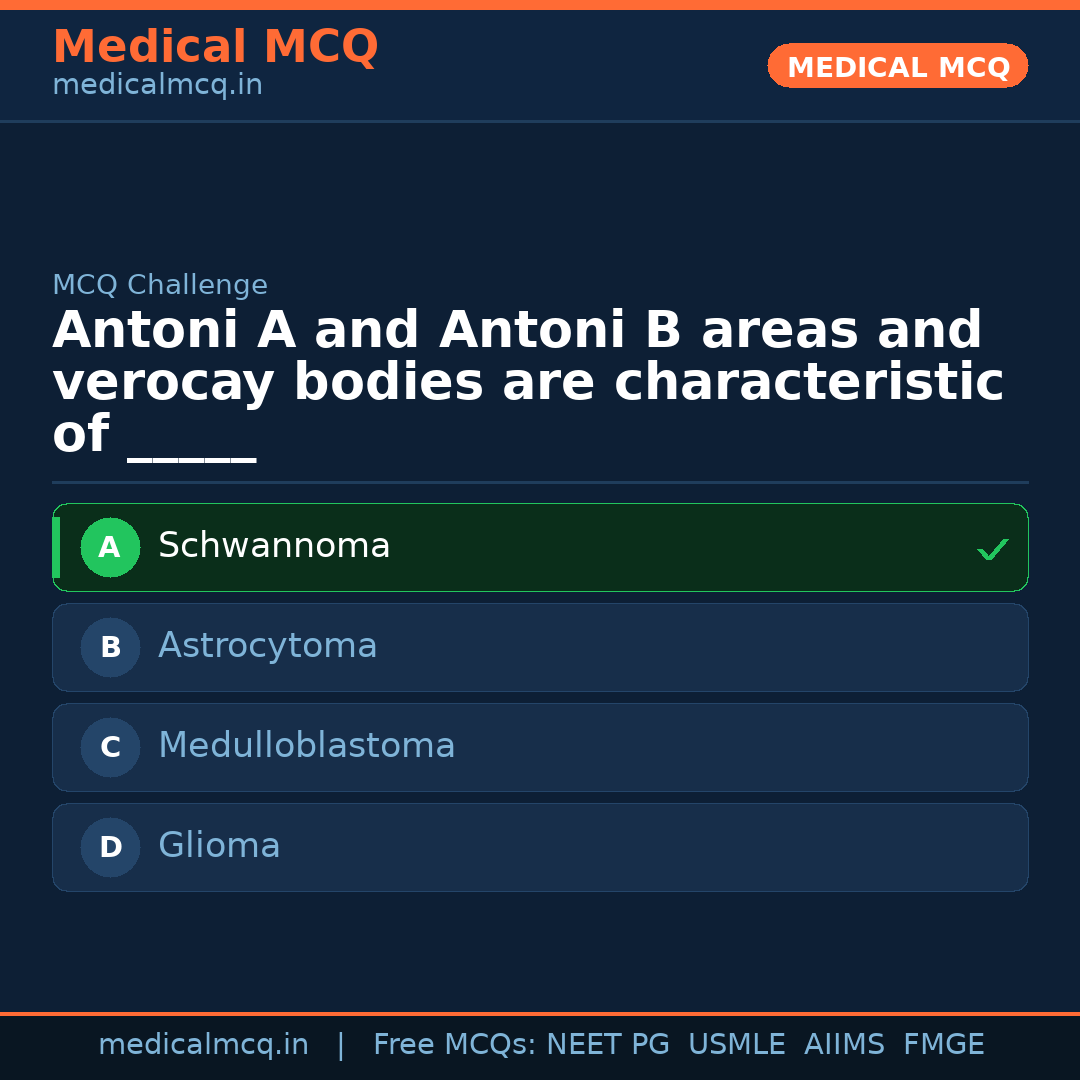Click FMGE in the footer
1080x1080 pixels.
[x=943, y=1045]
